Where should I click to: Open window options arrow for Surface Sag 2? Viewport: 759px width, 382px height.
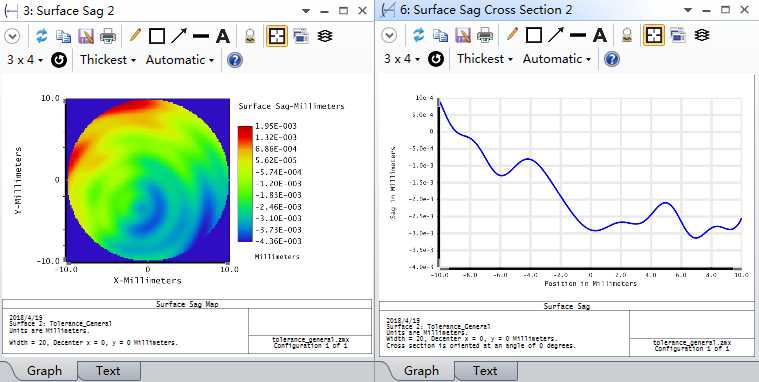click(x=306, y=11)
